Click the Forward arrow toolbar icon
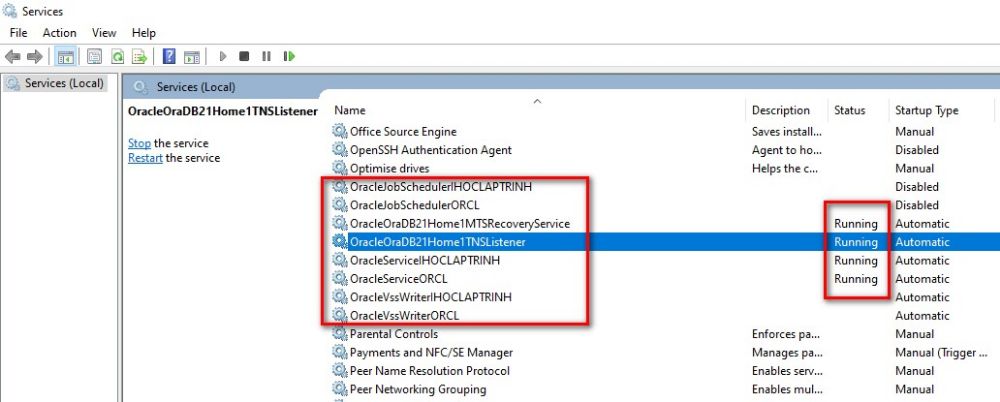 pyautogui.click(x=35, y=57)
